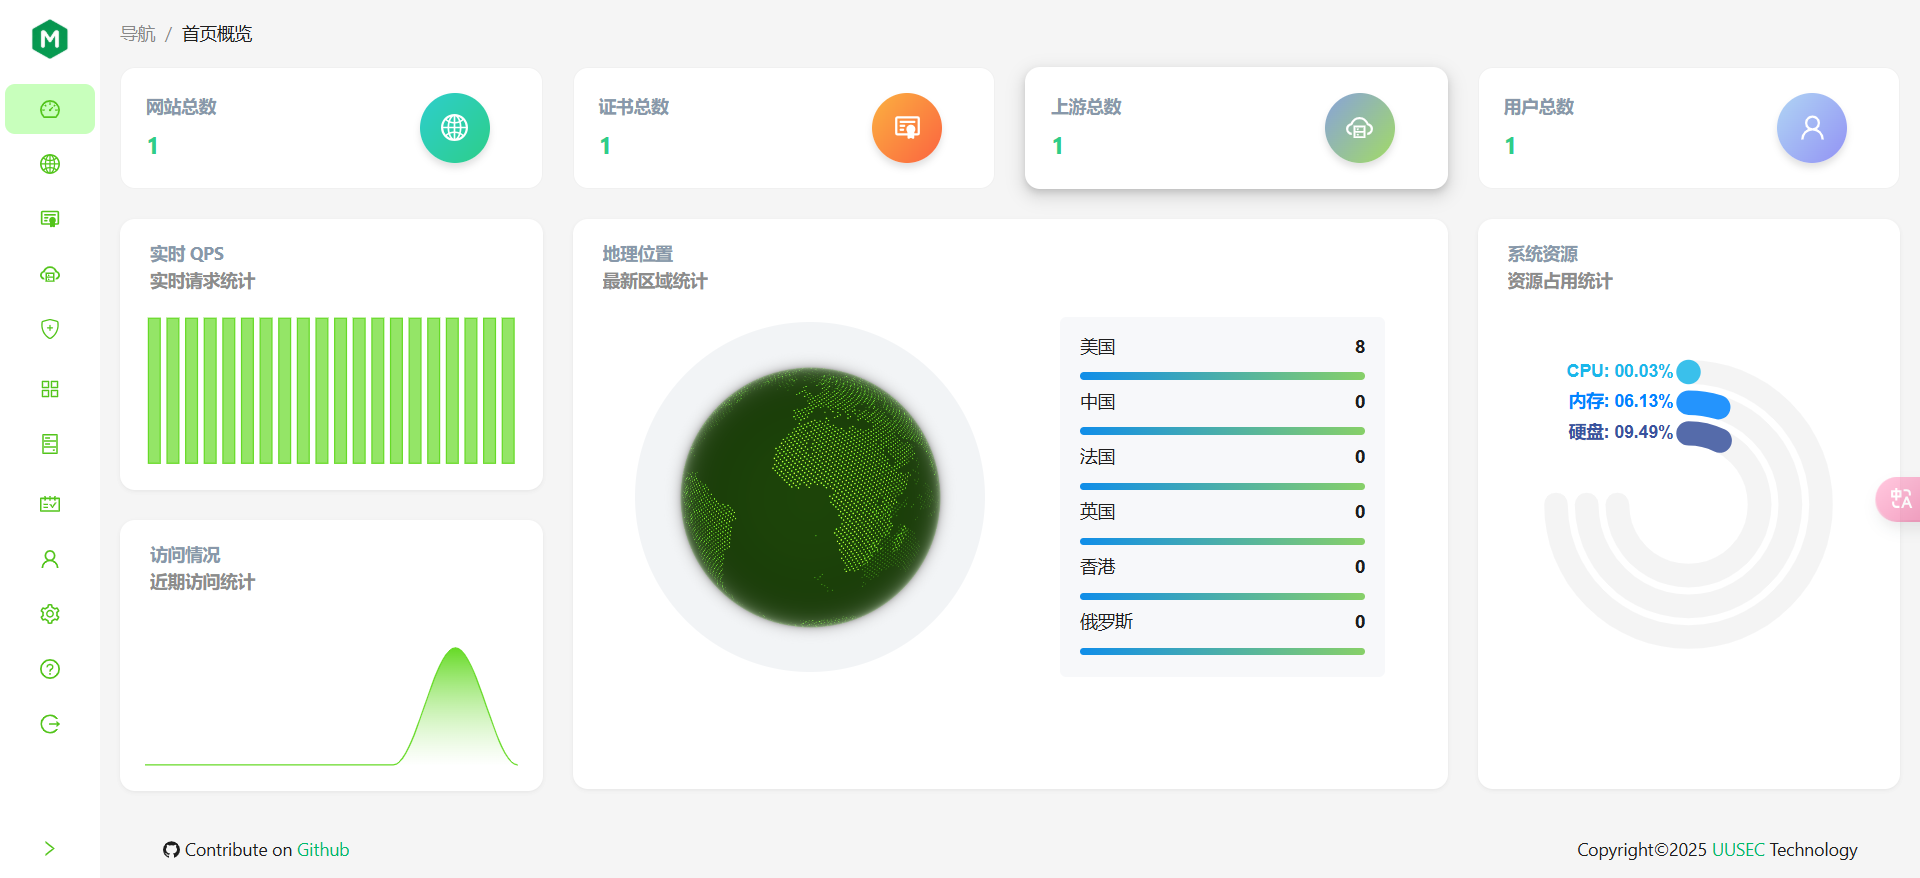The height and width of the screenshot is (878, 1920).
Task: Click the orange certificate icon in 证书总数 card
Action: (907, 128)
